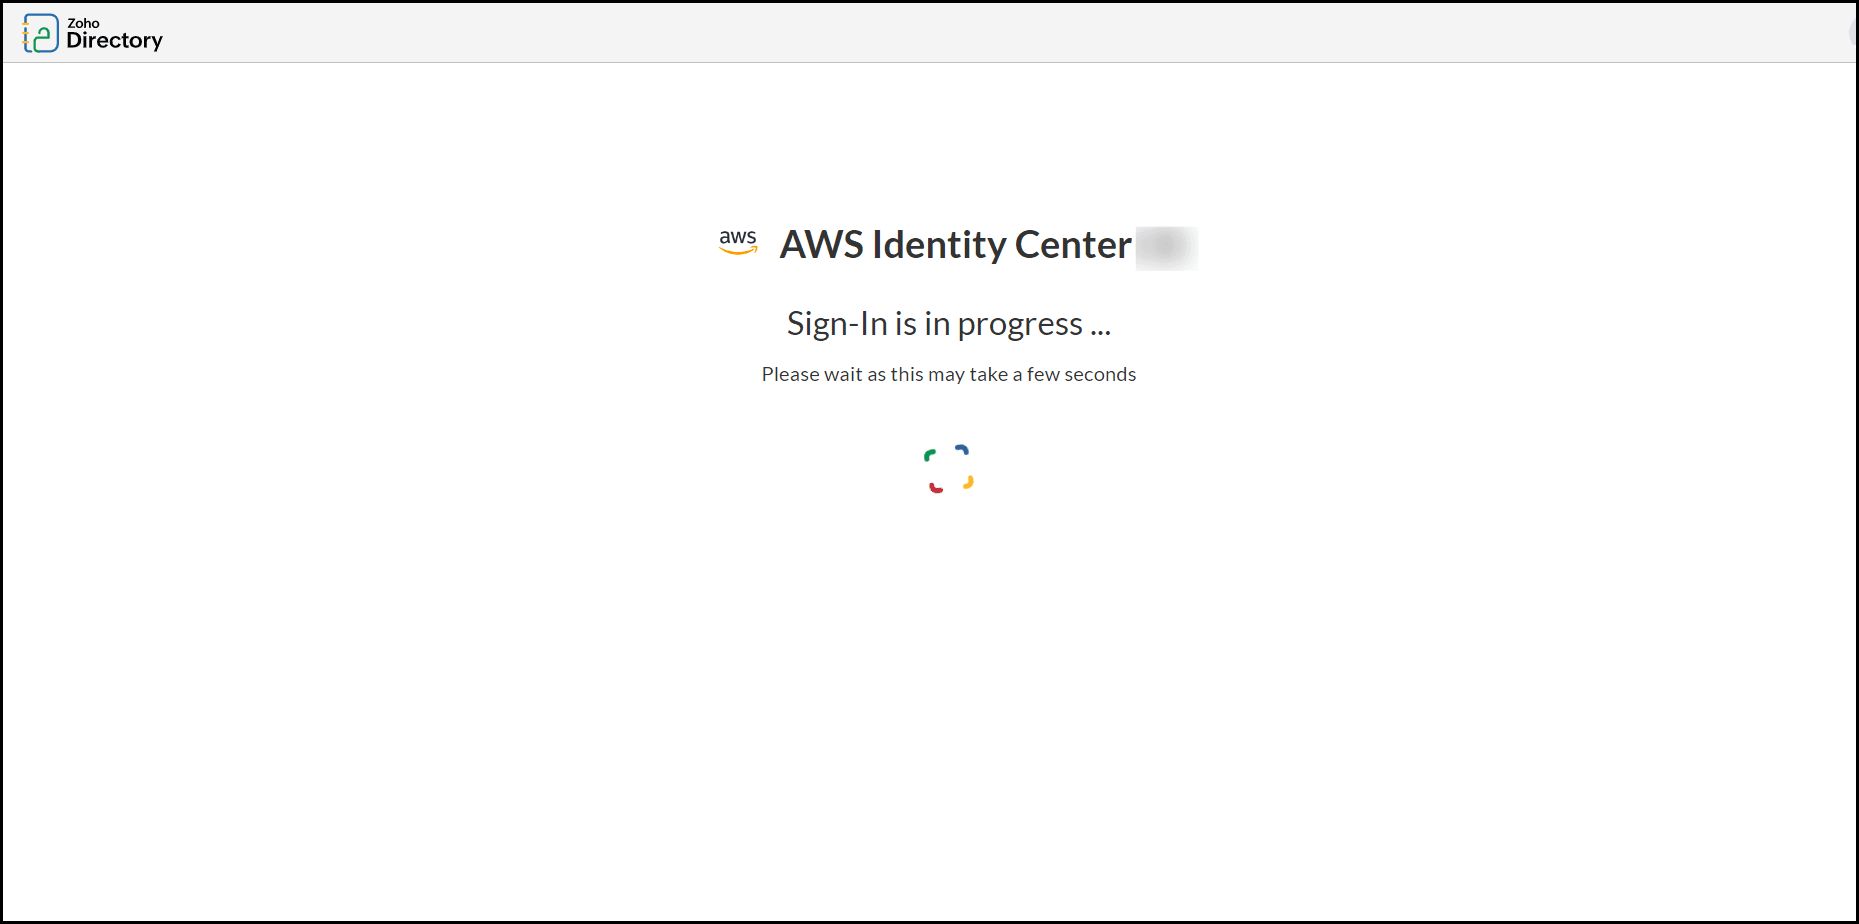Click the "AWS Identity Center" heading
The image size is (1859, 924).
pyautogui.click(x=956, y=245)
